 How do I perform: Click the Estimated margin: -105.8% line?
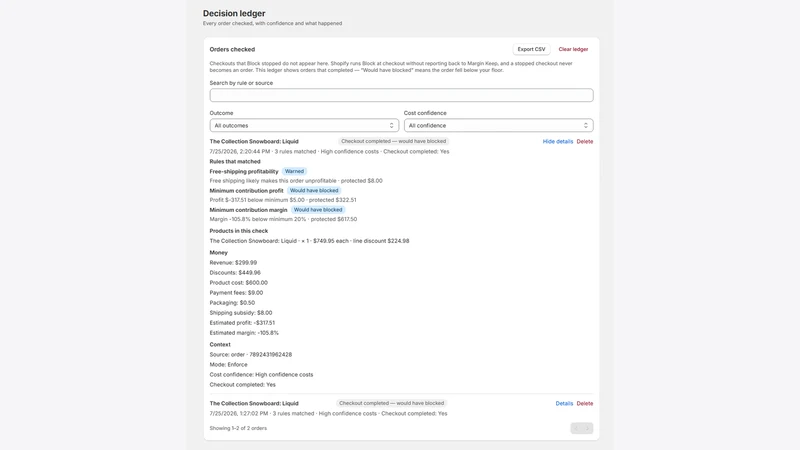tap(244, 333)
